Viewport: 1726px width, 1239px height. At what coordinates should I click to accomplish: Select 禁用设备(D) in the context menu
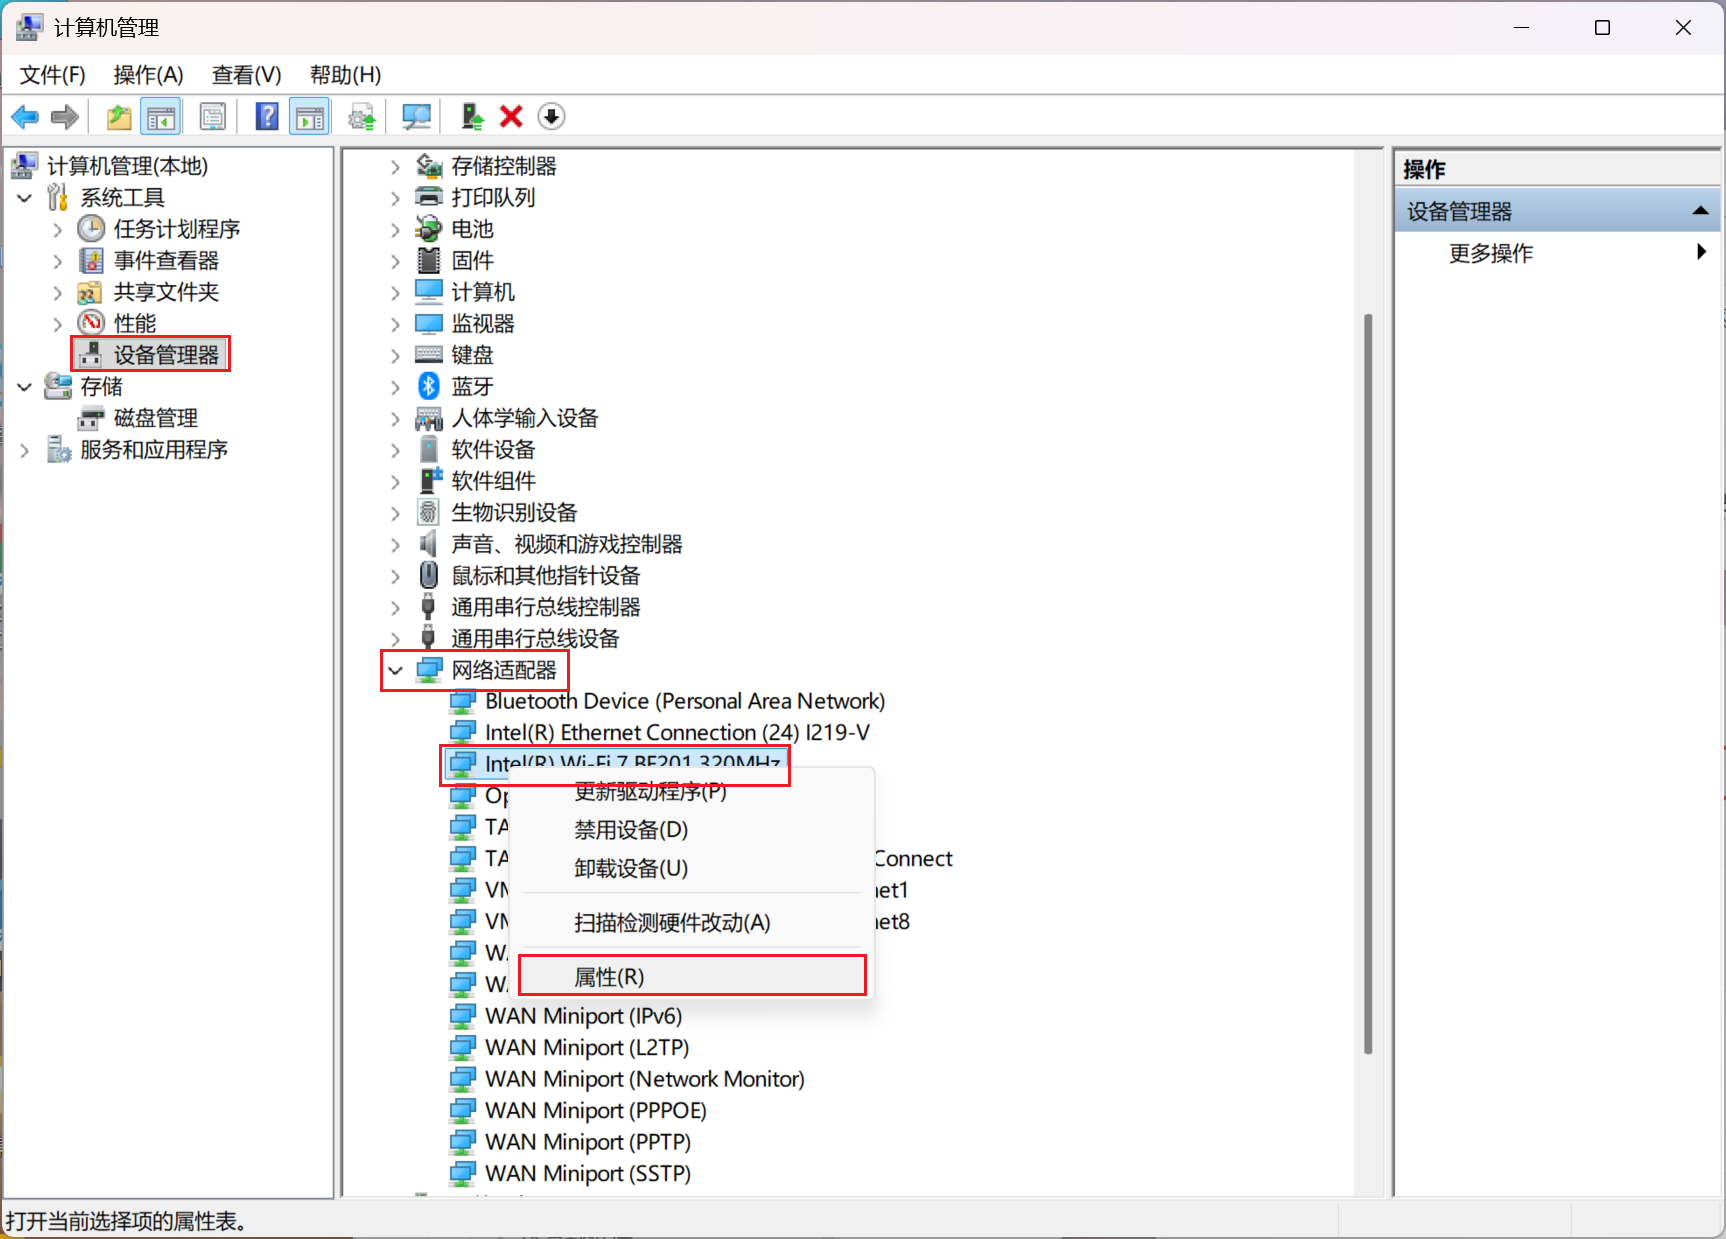point(631,830)
